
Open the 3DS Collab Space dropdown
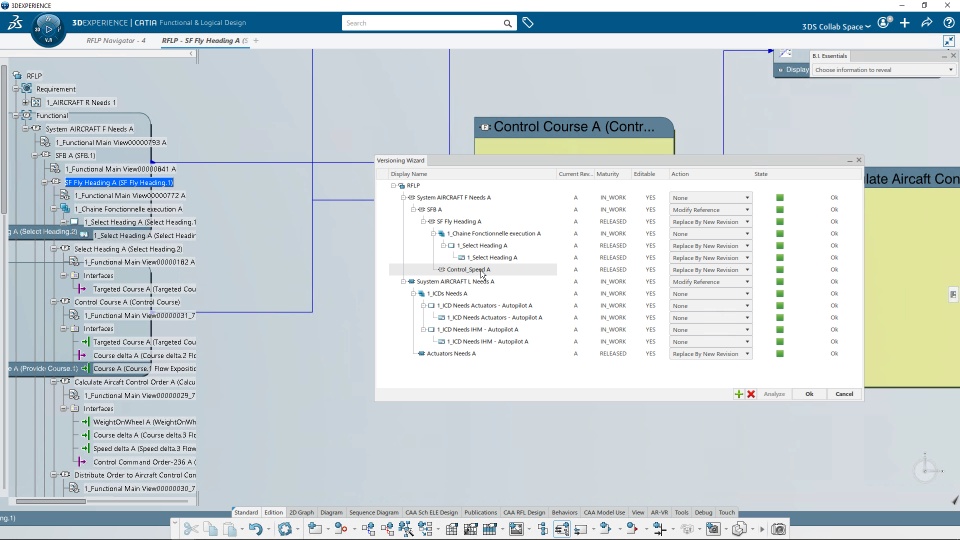click(836, 26)
